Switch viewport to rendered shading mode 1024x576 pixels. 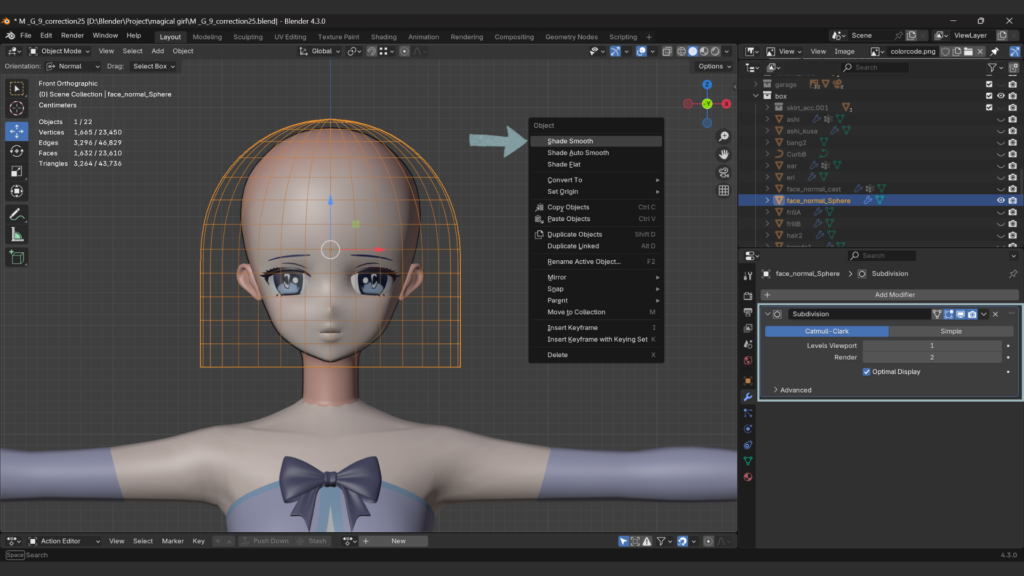tap(714, 51)
